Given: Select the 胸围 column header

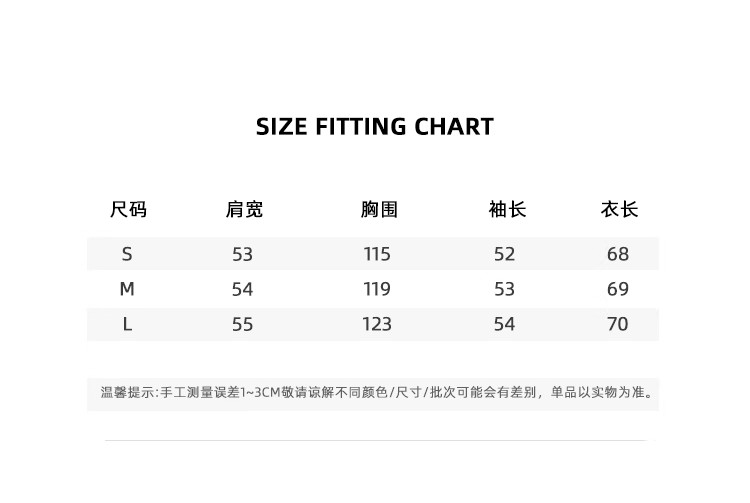Looking at the screenshot, I should [379, 210].
